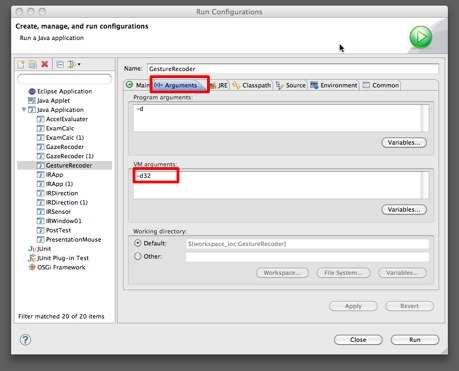The image size is (459, 371).
Task: Switch to the Classpath tab
Action: tap(252, 85)
